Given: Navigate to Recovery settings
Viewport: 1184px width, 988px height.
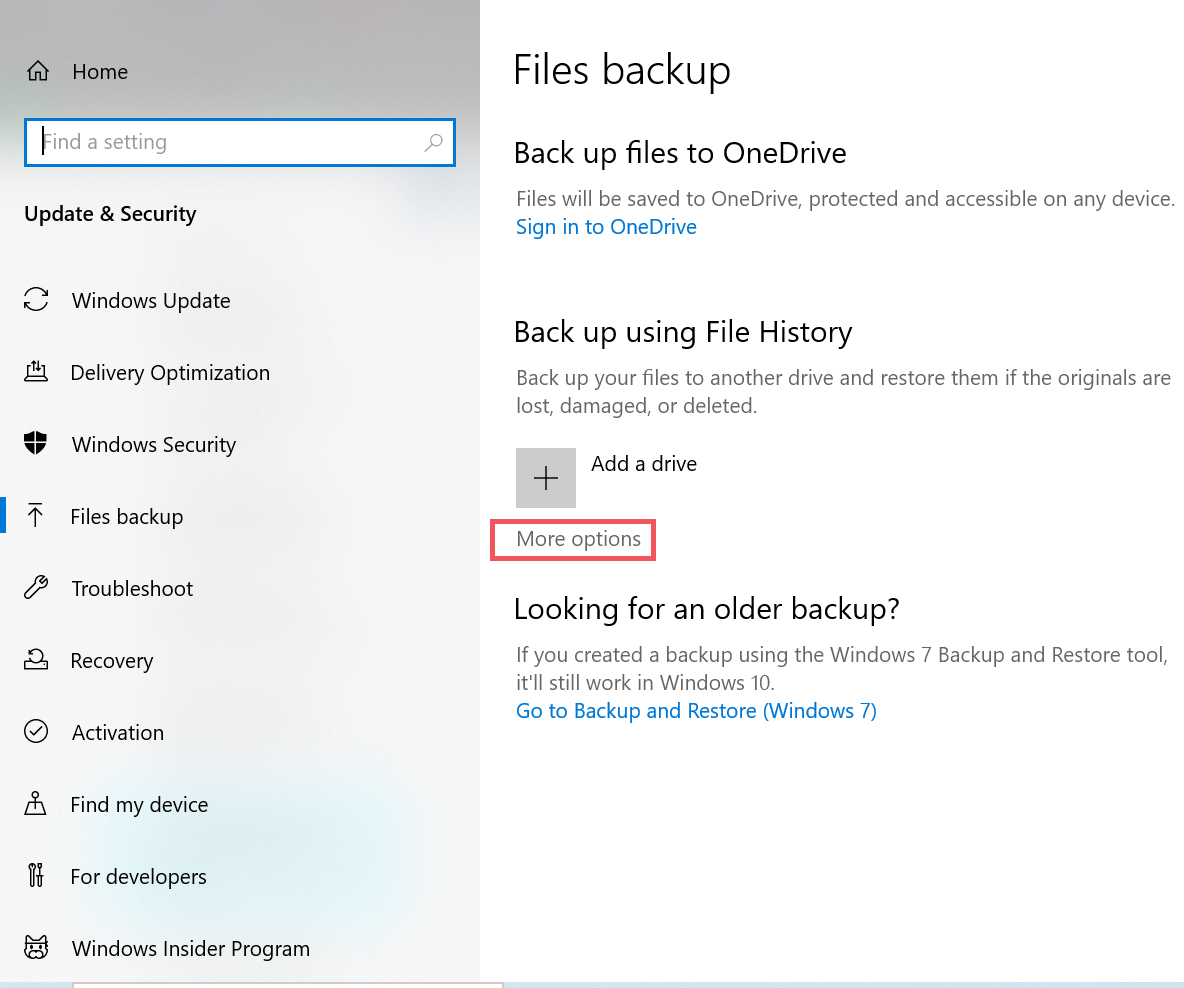Looking at the screenshot, I should 112,661.
